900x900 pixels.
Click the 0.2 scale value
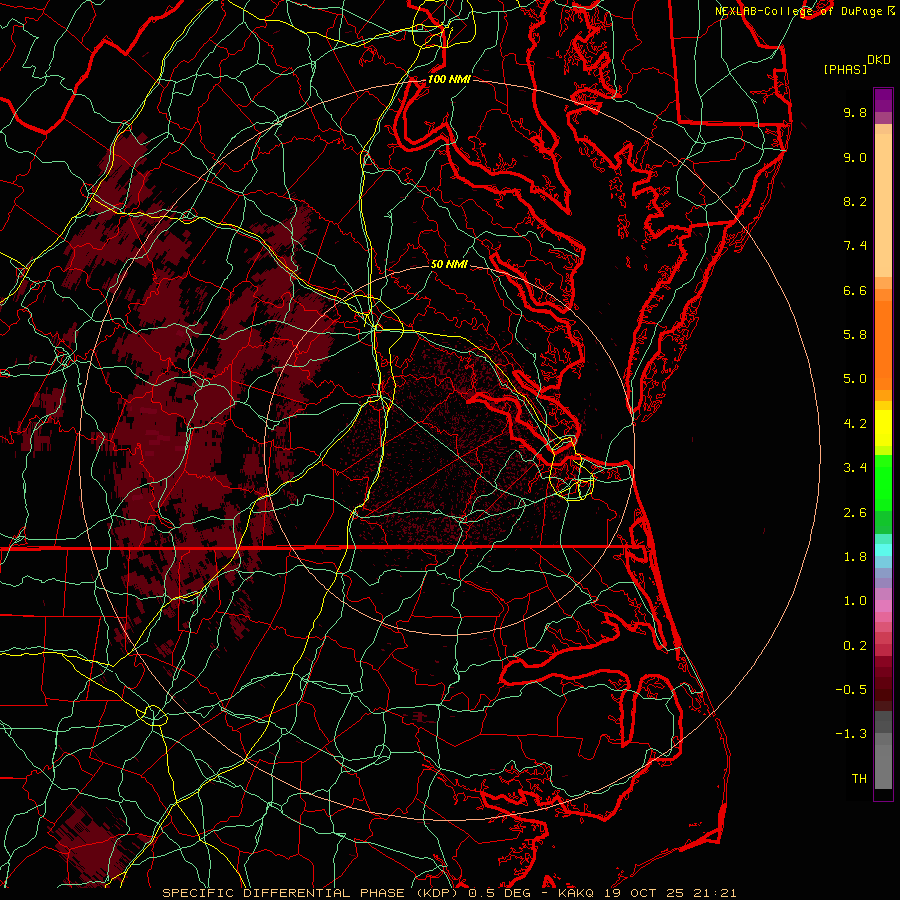point(855,646)
